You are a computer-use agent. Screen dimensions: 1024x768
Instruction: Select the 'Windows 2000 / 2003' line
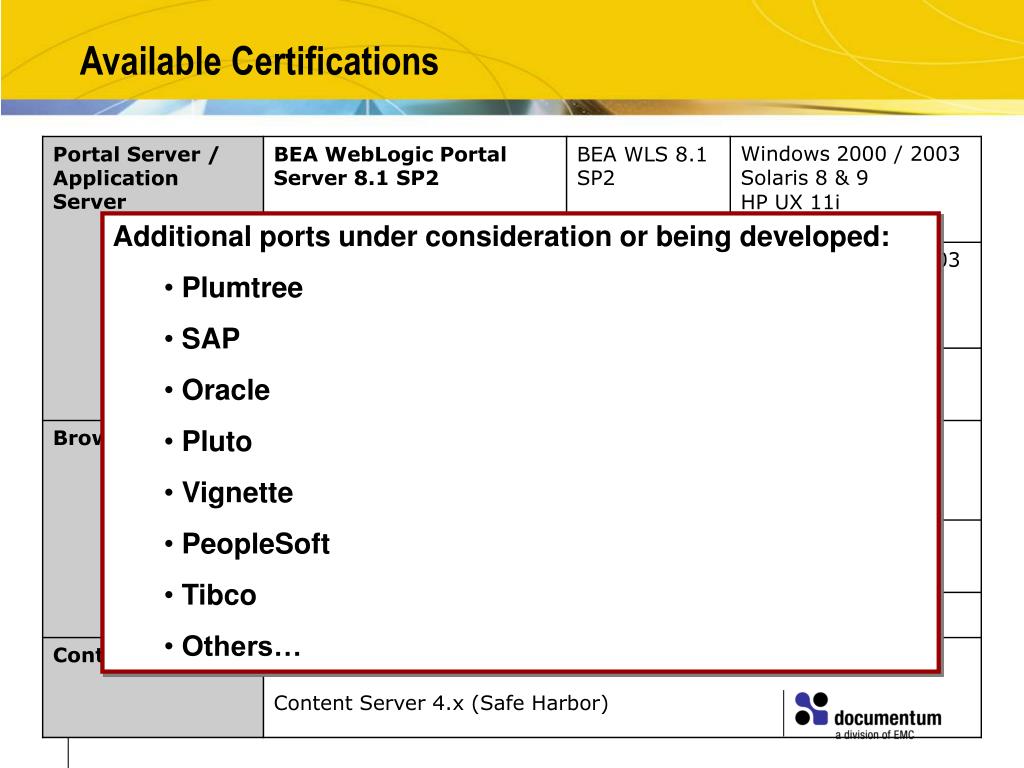click(850, 153)
